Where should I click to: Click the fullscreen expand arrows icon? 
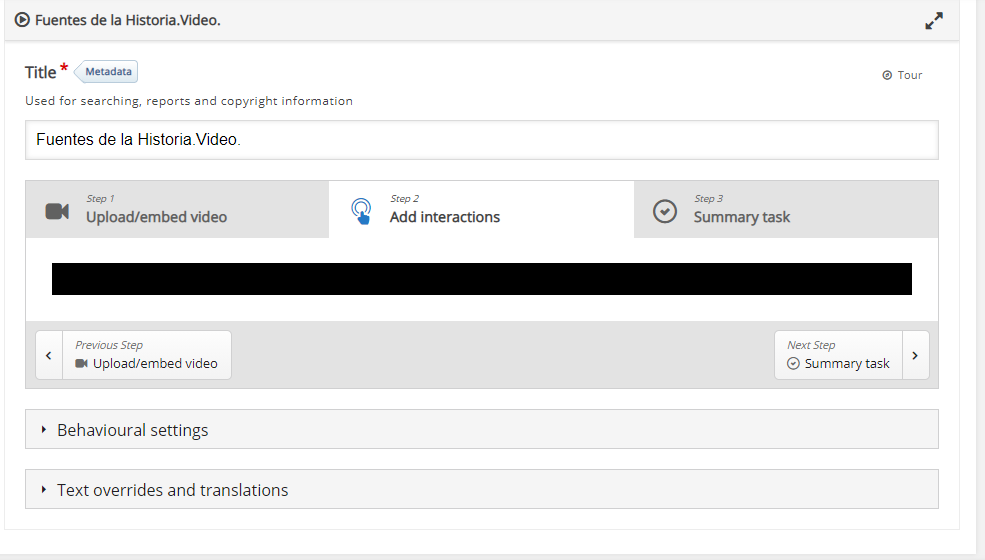click(x=933, y=21)
